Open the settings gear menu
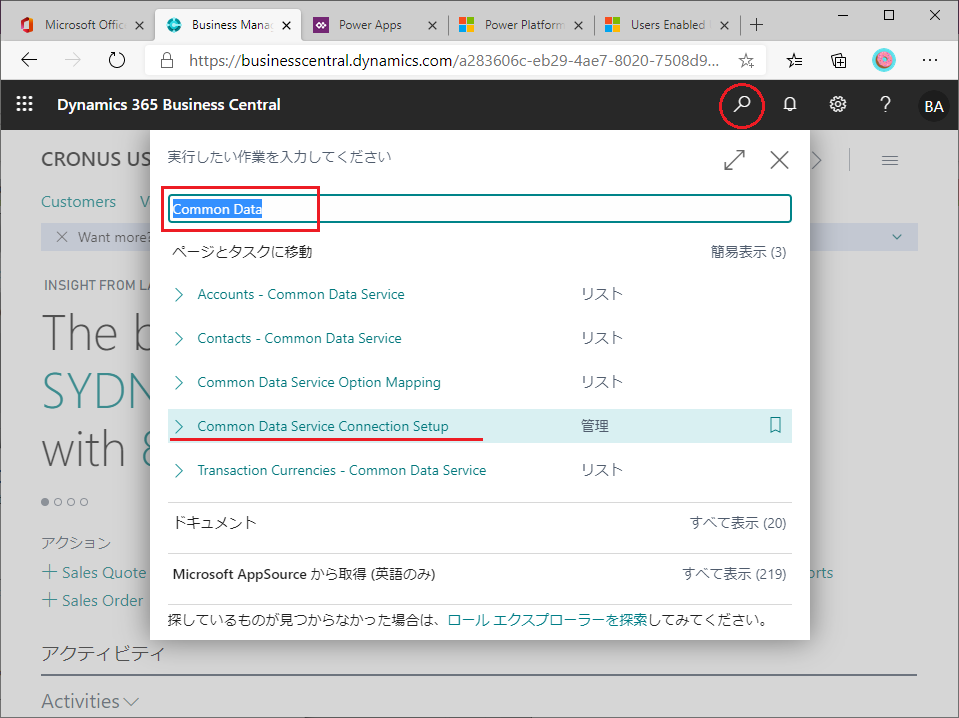Image resolution: width=959 pixels, height=718 pixels. pyautogui.click(x=837, y=105)
